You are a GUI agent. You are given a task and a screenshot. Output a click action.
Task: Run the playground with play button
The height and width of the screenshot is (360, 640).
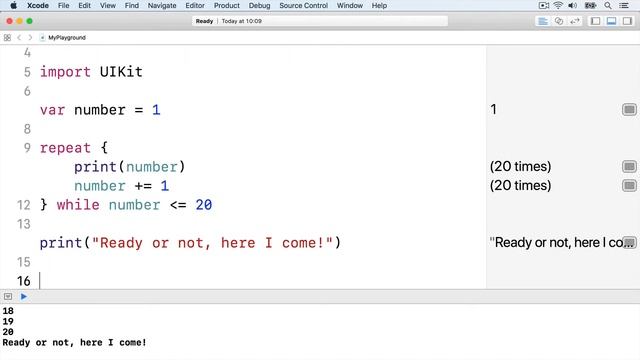[24, 297]
